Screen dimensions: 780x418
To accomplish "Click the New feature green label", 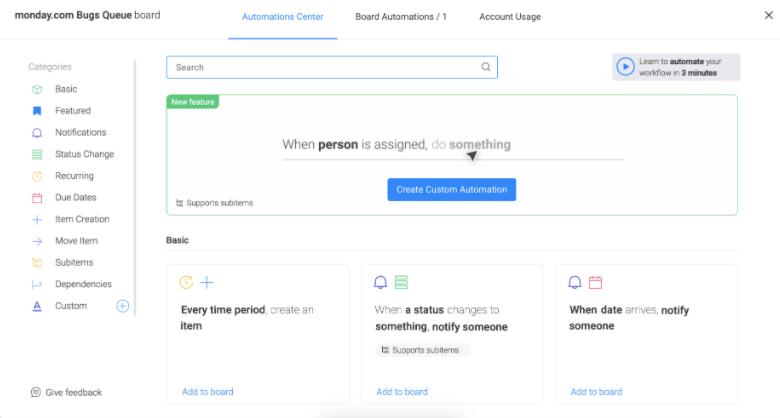I will coord(193,102).
